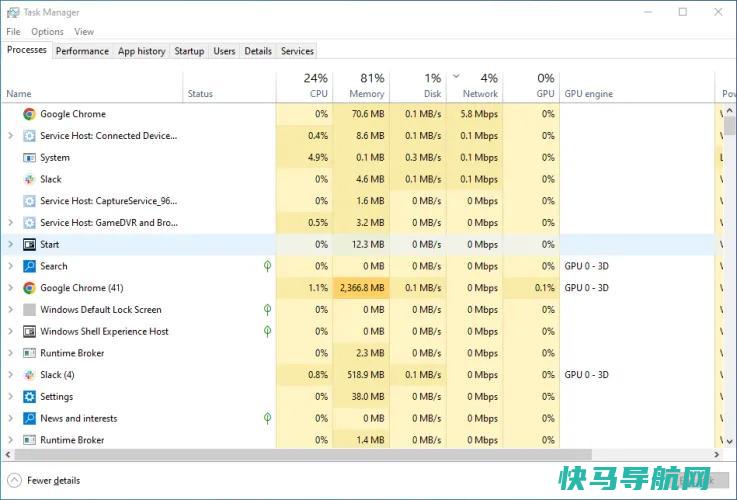Switch to the Services tab
This screenshot has width=737, height=500.
(x=297, y=51)
